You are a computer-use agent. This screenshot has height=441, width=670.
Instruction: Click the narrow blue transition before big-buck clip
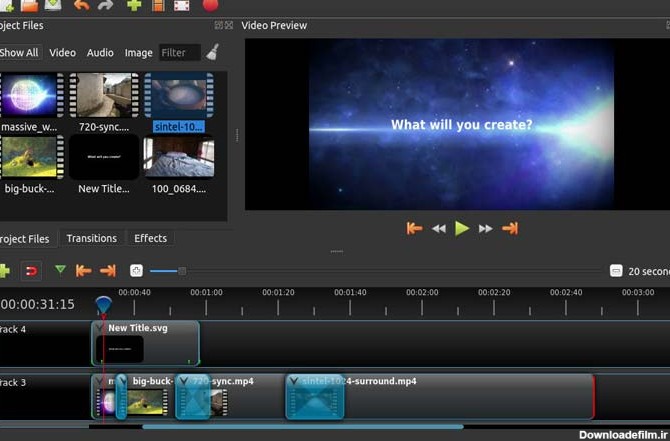(x=121, y=397)
